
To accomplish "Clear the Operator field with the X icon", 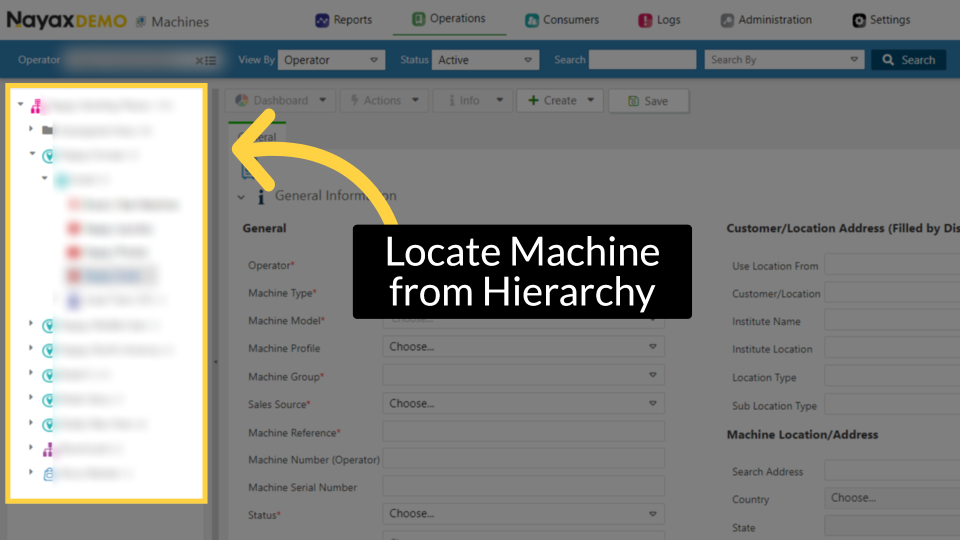I will coord(199,61).
